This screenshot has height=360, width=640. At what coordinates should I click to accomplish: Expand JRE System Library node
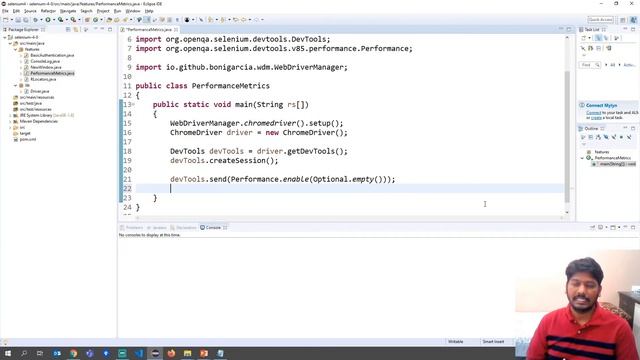[11, 116]
